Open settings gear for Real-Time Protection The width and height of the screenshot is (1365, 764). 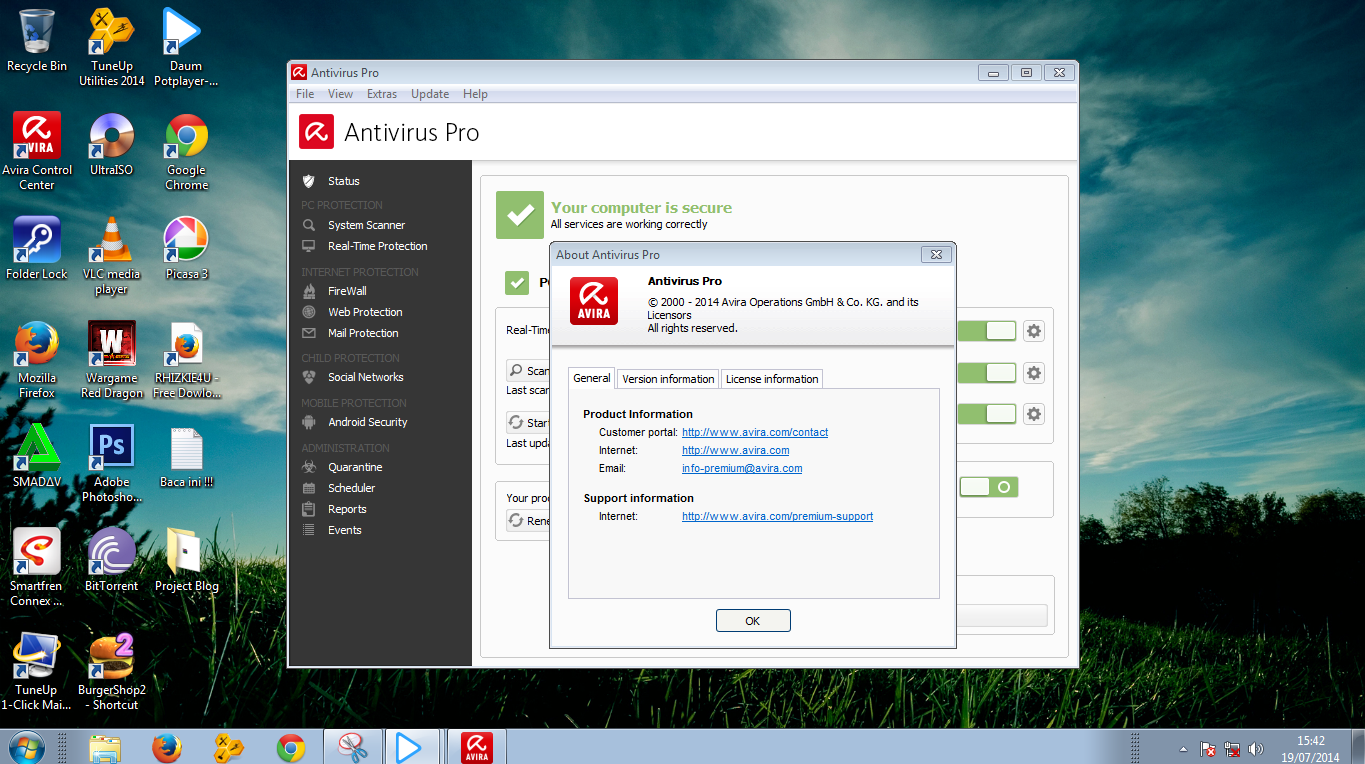click(x=1034, y=331)
